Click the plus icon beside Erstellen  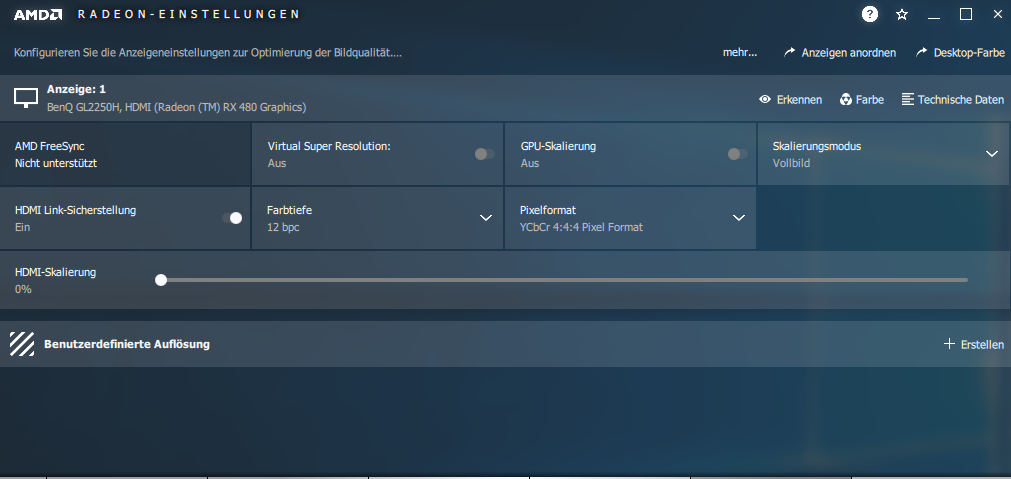949,344
